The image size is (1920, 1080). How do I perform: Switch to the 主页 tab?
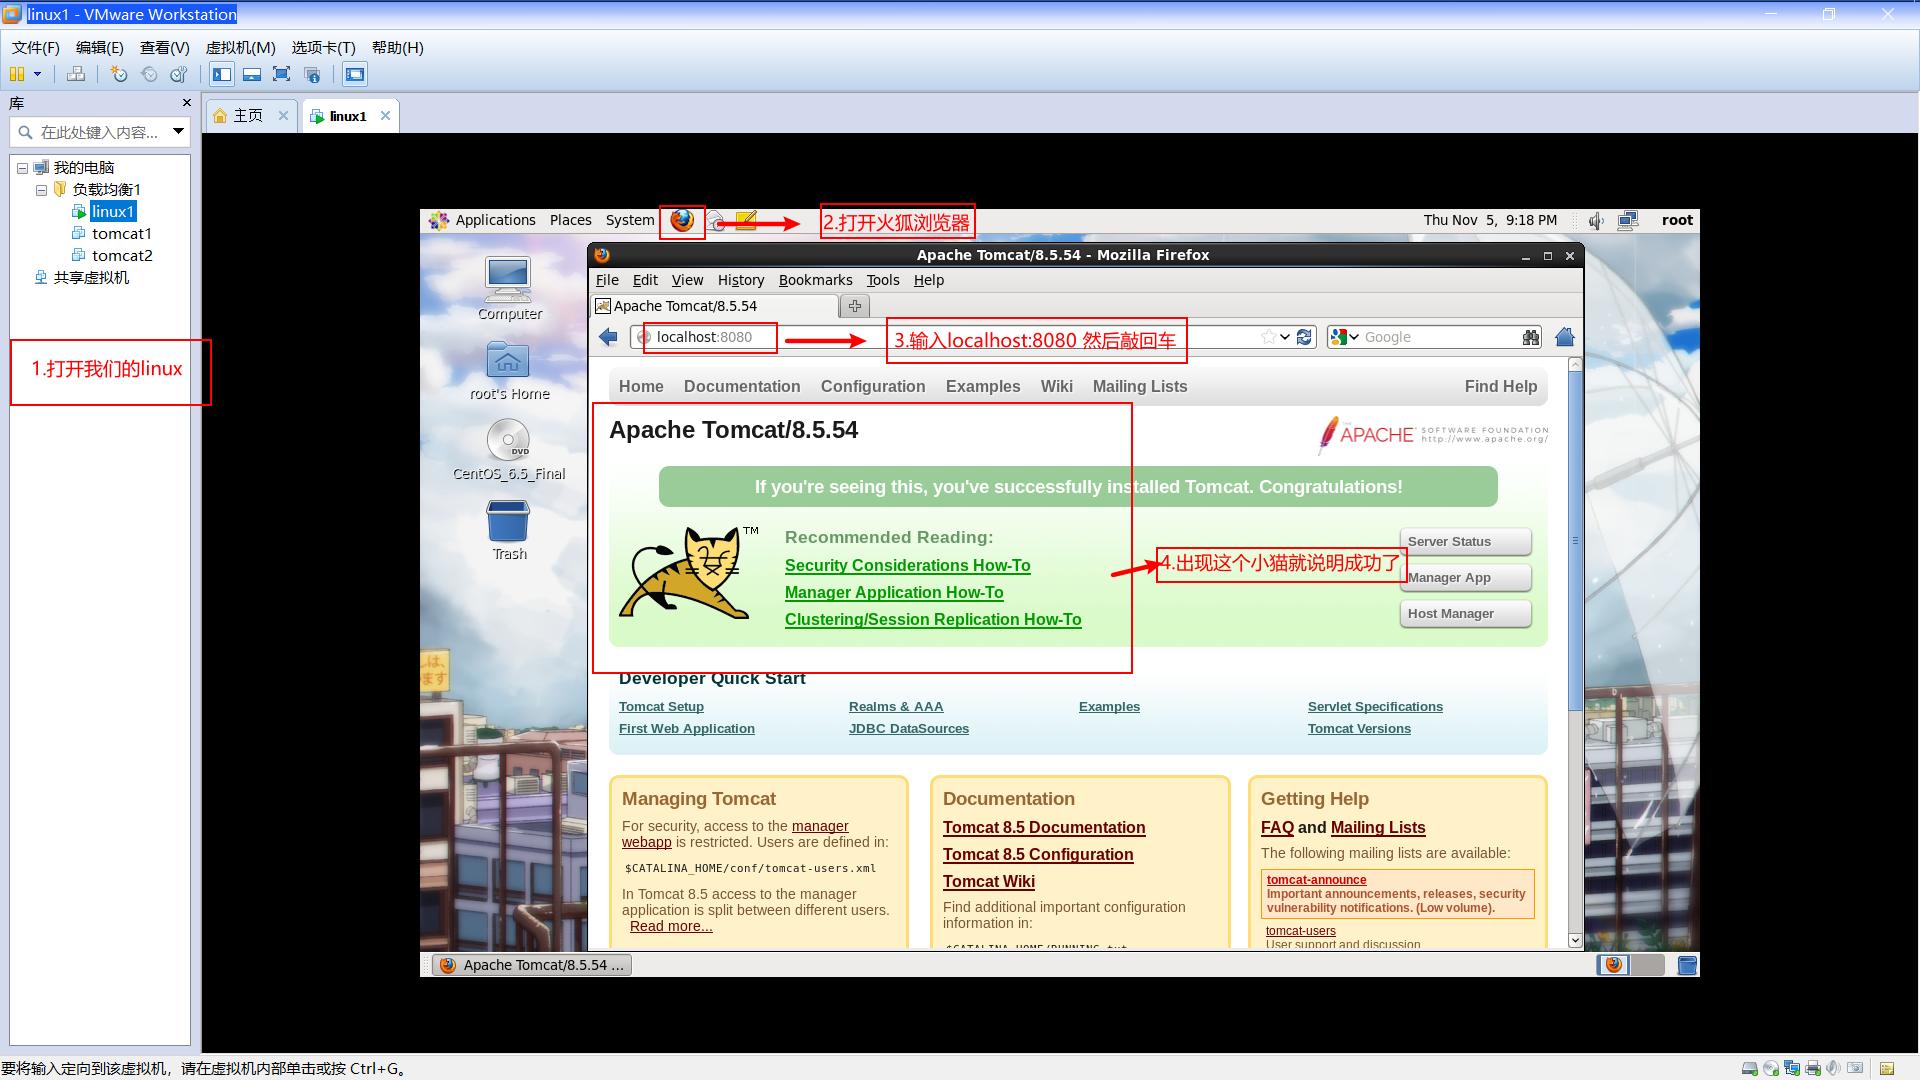point(247,116)
